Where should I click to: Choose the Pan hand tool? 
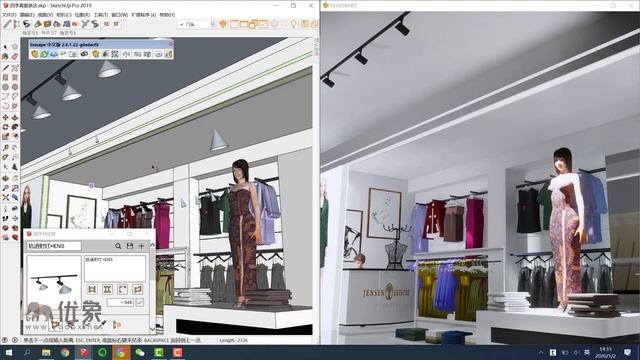pyautogui.click(x=15, y=178)
